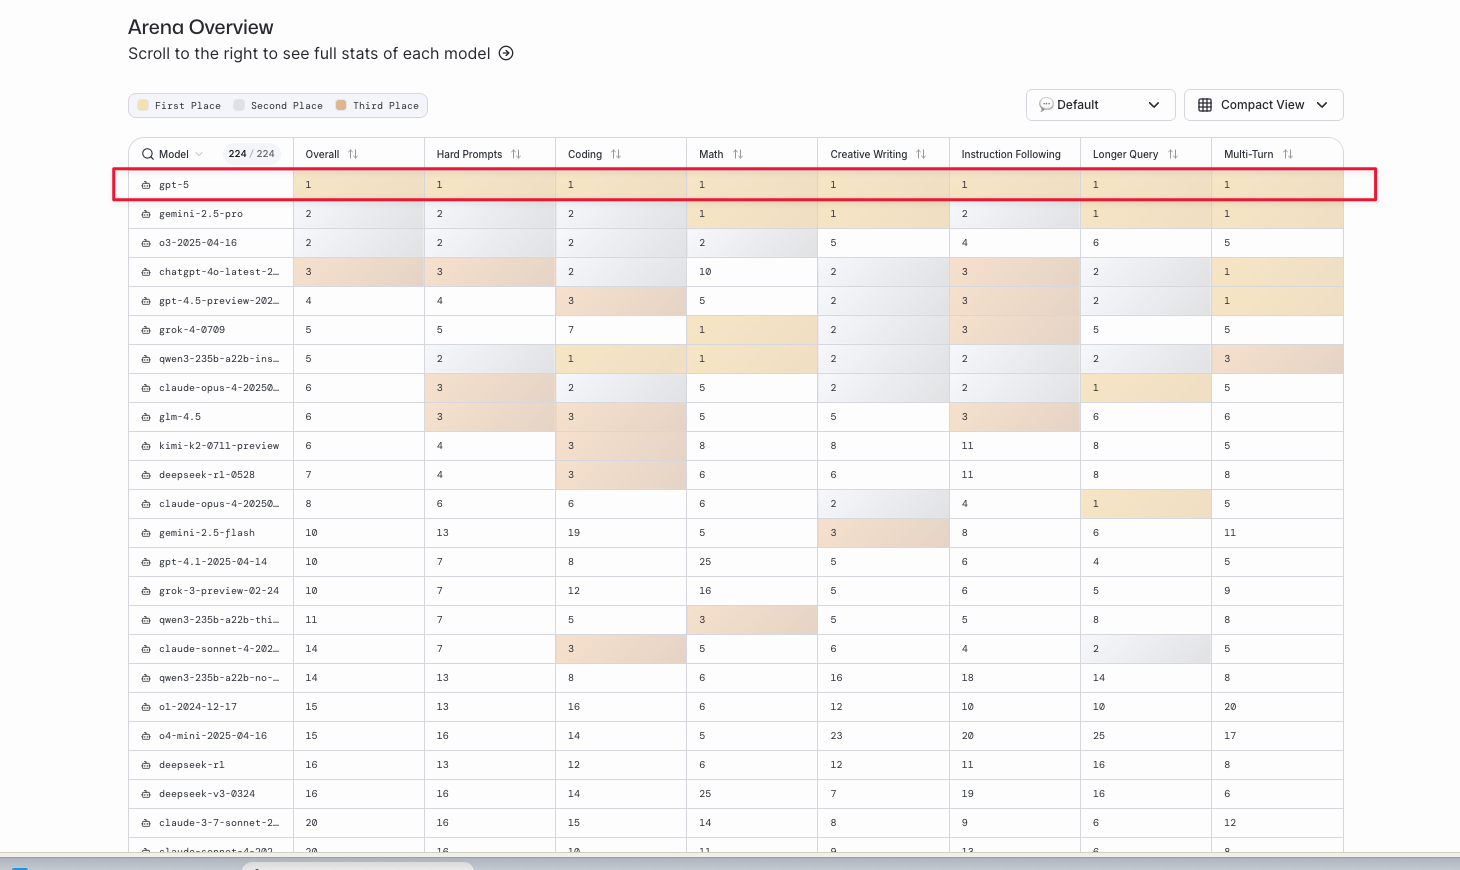Viewport: 1460px width, 870px height.
Task: Click the First Place legend swatch
Action: point(143,105)
